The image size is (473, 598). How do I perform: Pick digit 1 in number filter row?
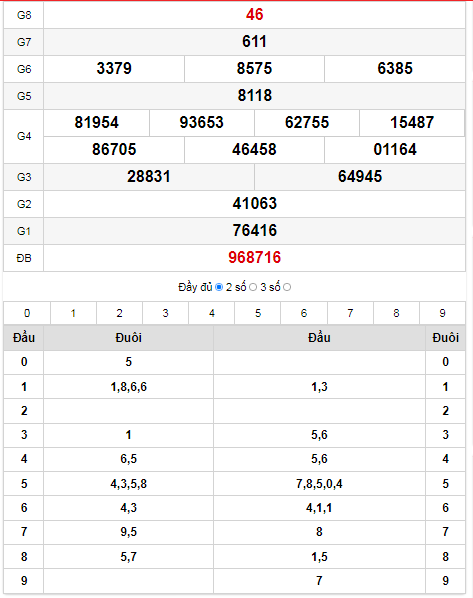(x=73, y=313)
